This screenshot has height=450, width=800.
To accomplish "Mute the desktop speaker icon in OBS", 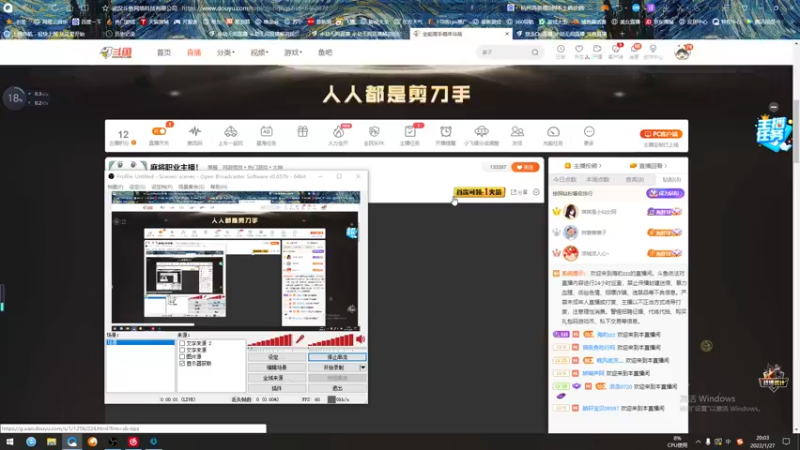I will click(361, 339).
